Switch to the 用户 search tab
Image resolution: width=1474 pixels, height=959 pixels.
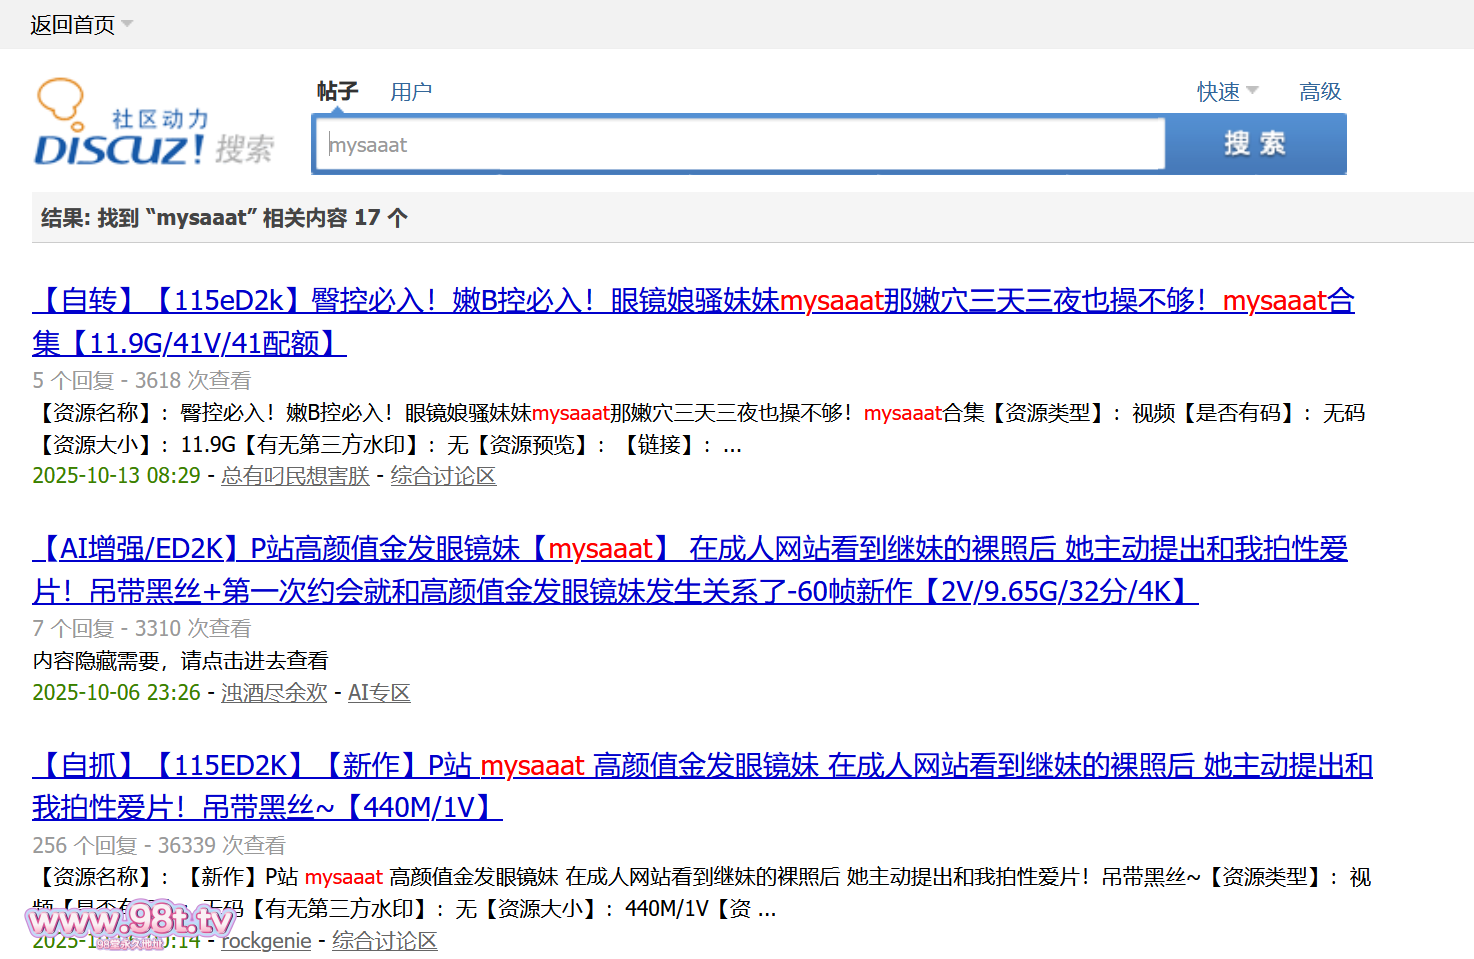(411, 92)
